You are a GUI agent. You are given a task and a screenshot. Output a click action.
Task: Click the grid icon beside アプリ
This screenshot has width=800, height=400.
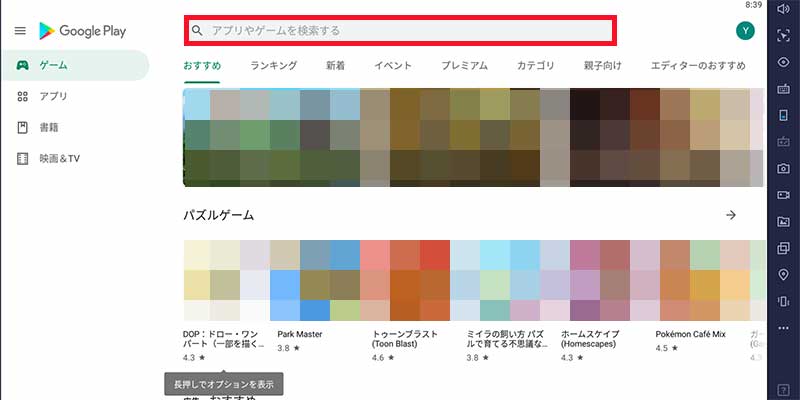tap(22, 96)
